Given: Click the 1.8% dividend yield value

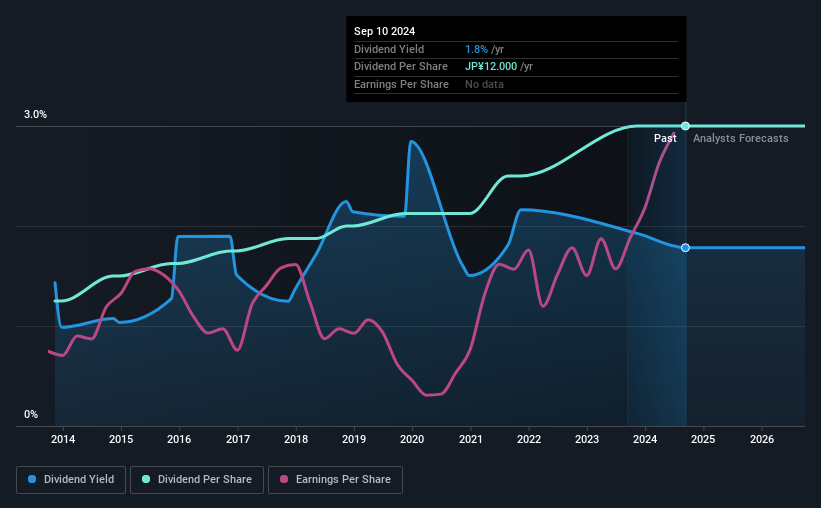Looking at the screenshot, I should point(476,49).
